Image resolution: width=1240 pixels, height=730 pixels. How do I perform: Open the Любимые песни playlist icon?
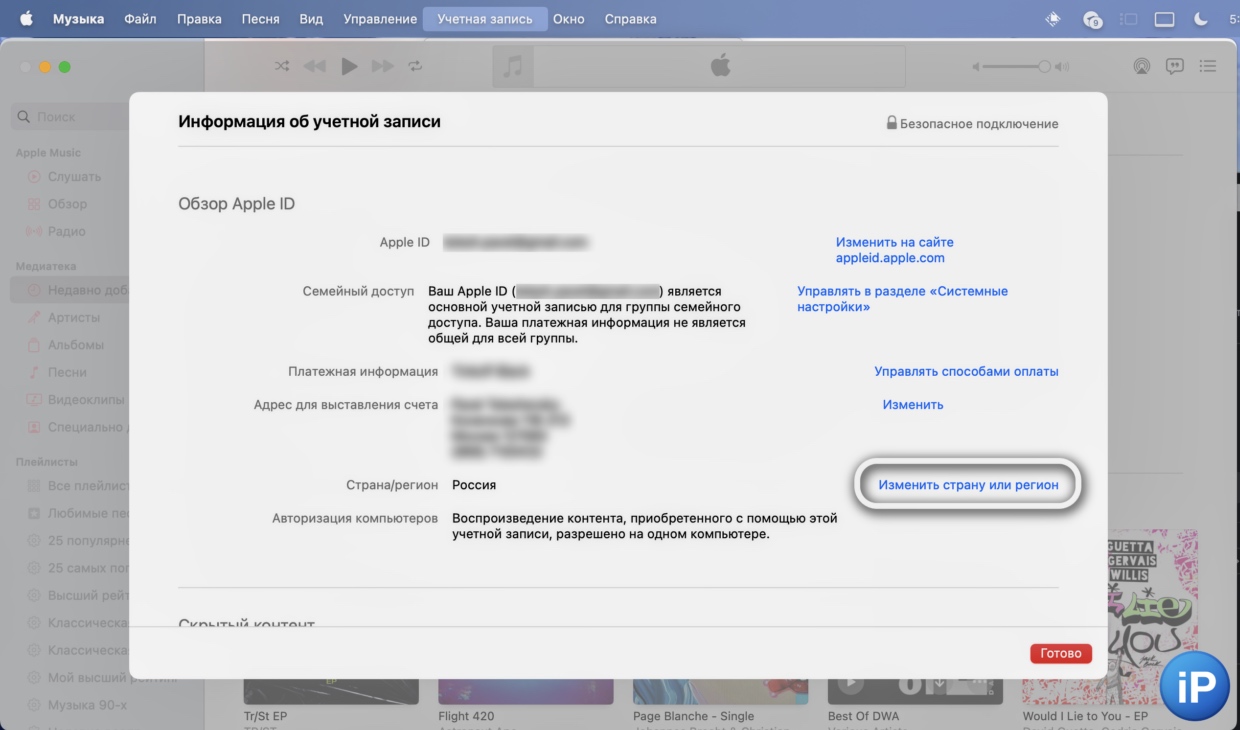coord(34,513)
